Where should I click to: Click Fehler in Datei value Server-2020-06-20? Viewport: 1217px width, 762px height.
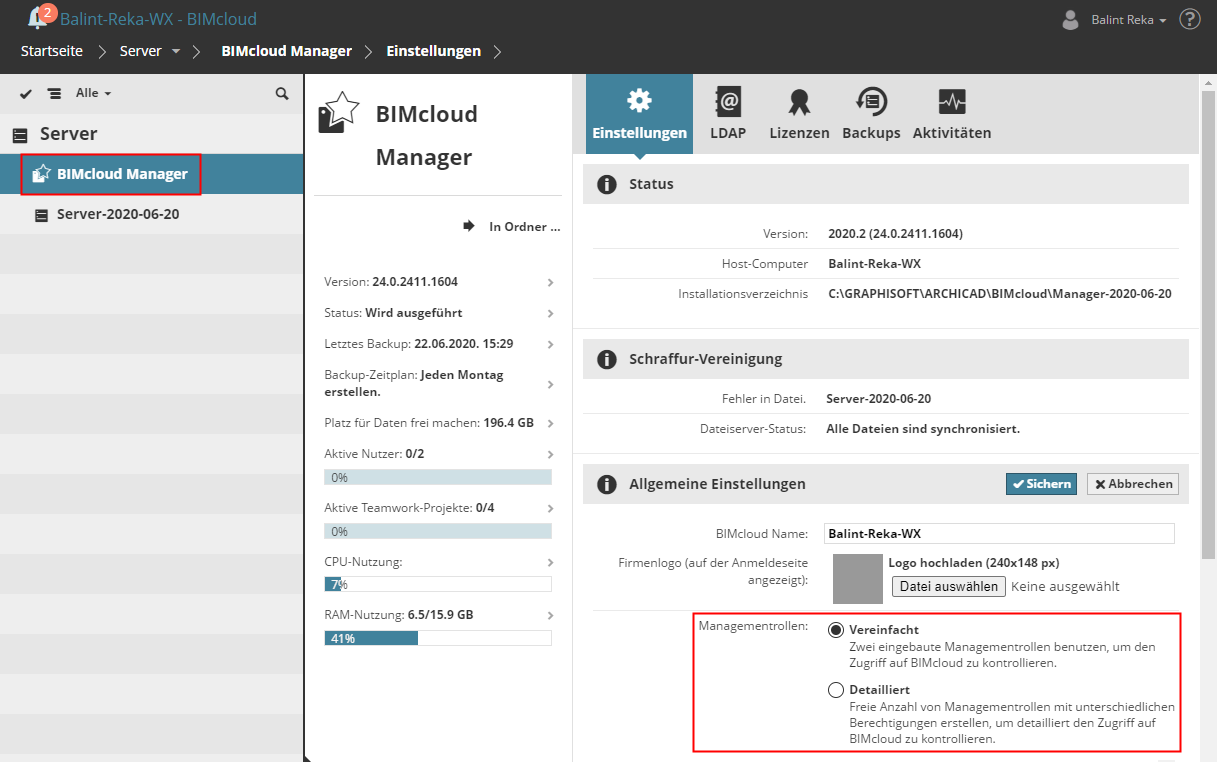click(879, 399)
